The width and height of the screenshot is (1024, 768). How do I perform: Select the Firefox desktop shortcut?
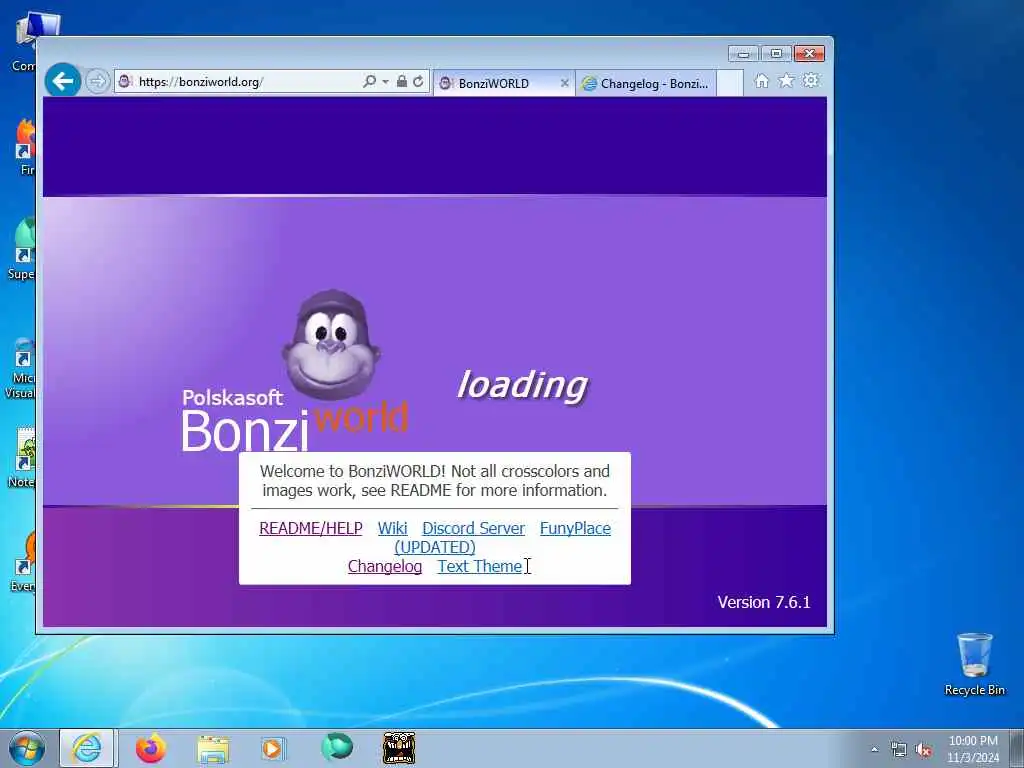point(26,148)
